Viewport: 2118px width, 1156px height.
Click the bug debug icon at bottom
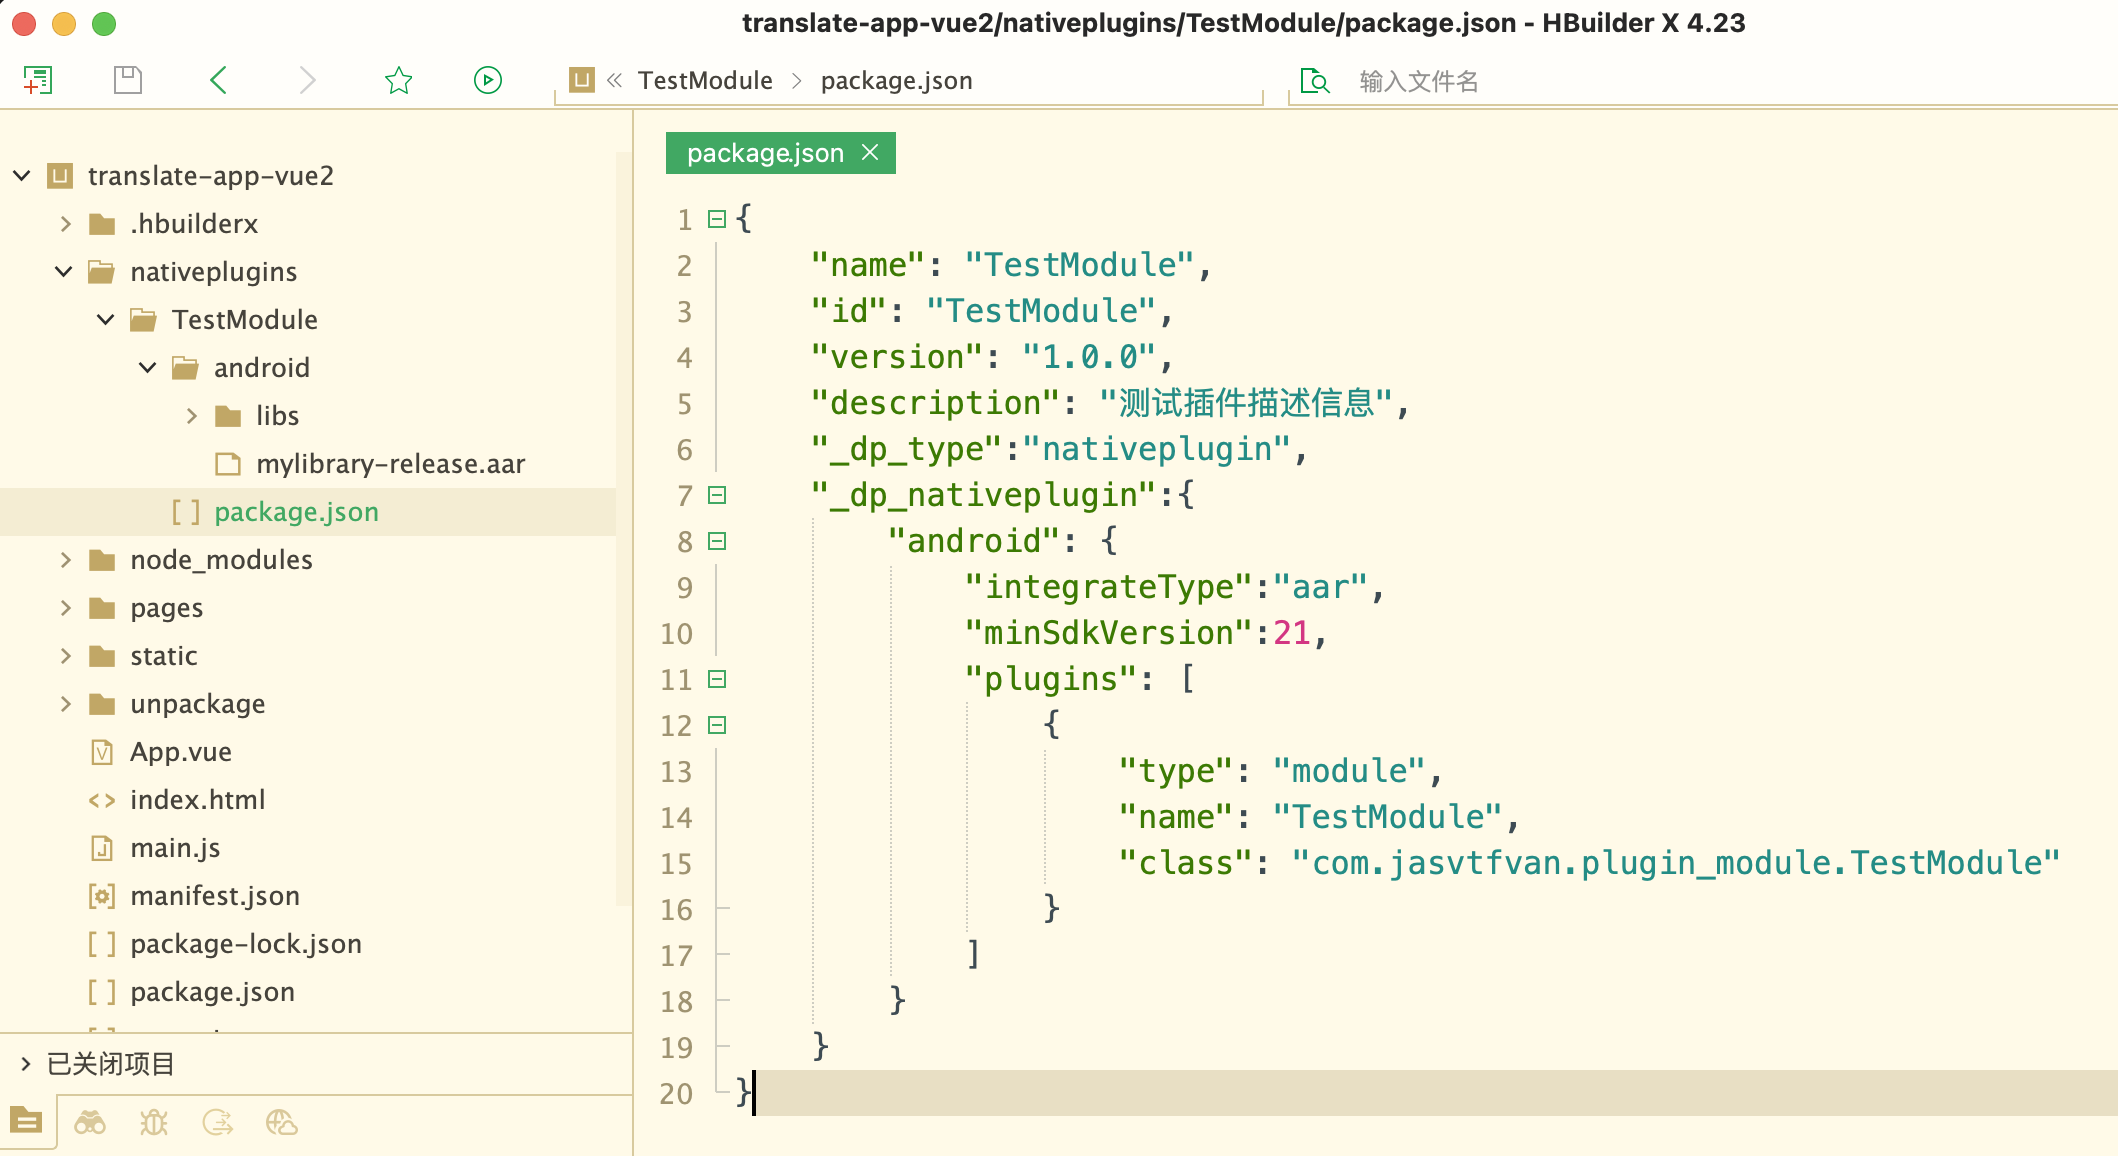(154, 1122)
